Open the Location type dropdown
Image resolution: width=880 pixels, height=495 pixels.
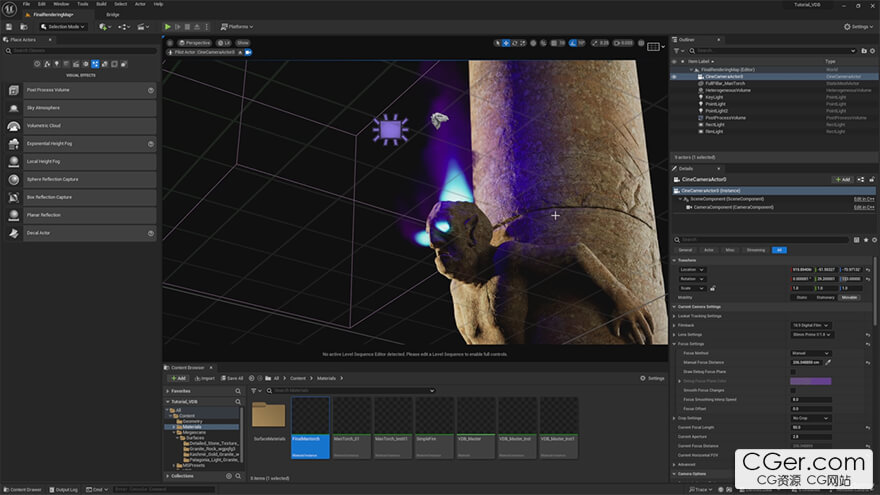691,269
